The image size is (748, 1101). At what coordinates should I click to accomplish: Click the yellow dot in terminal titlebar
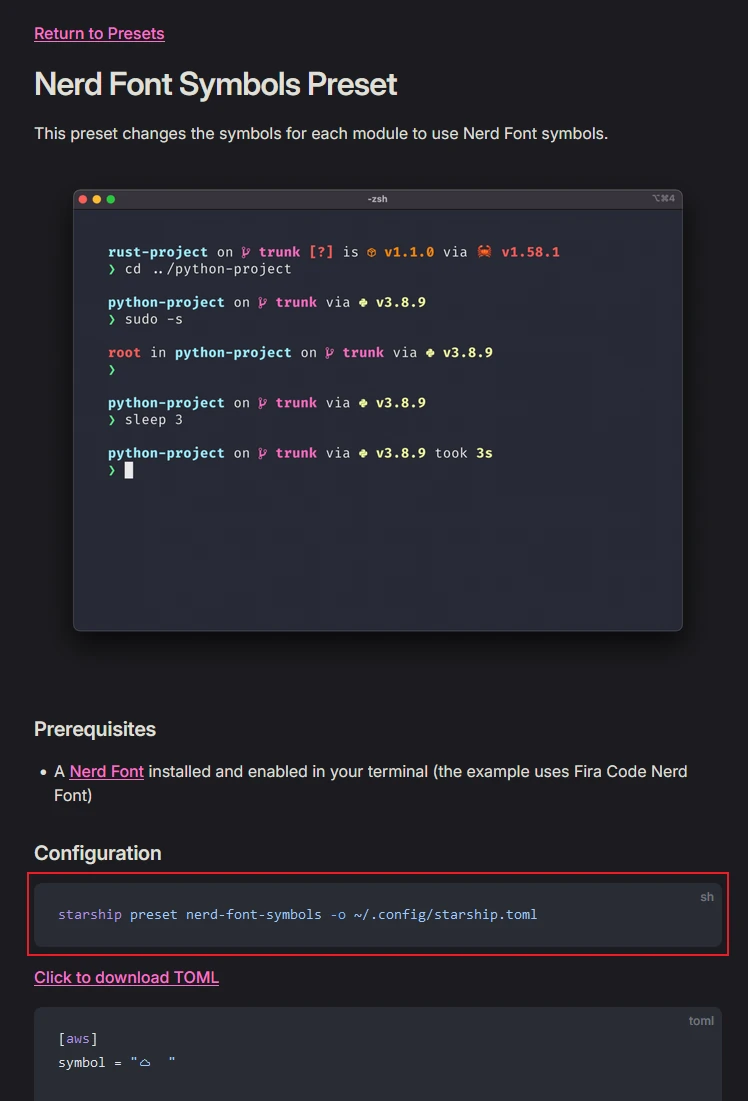click(x=97, y=199)
